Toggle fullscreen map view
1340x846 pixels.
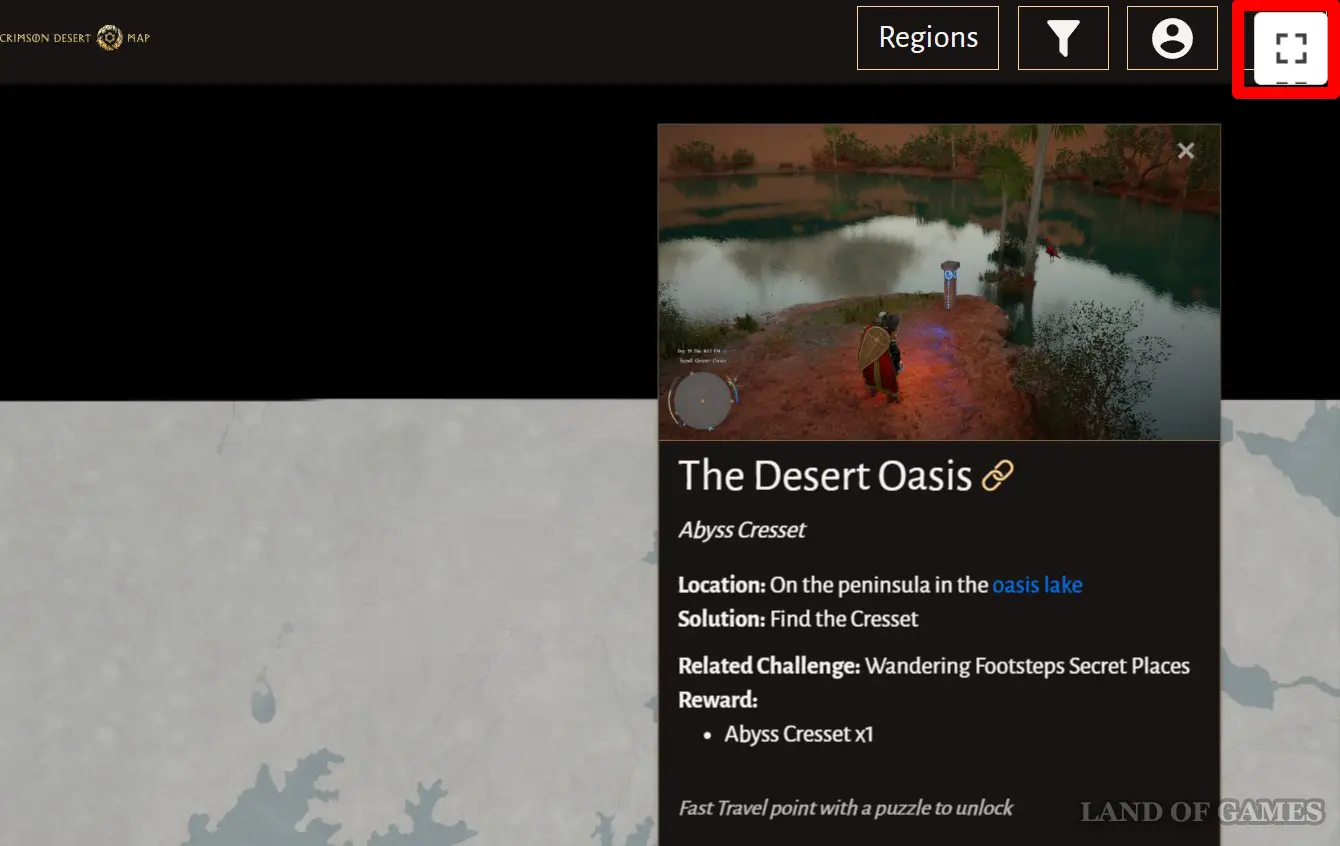1291,48
